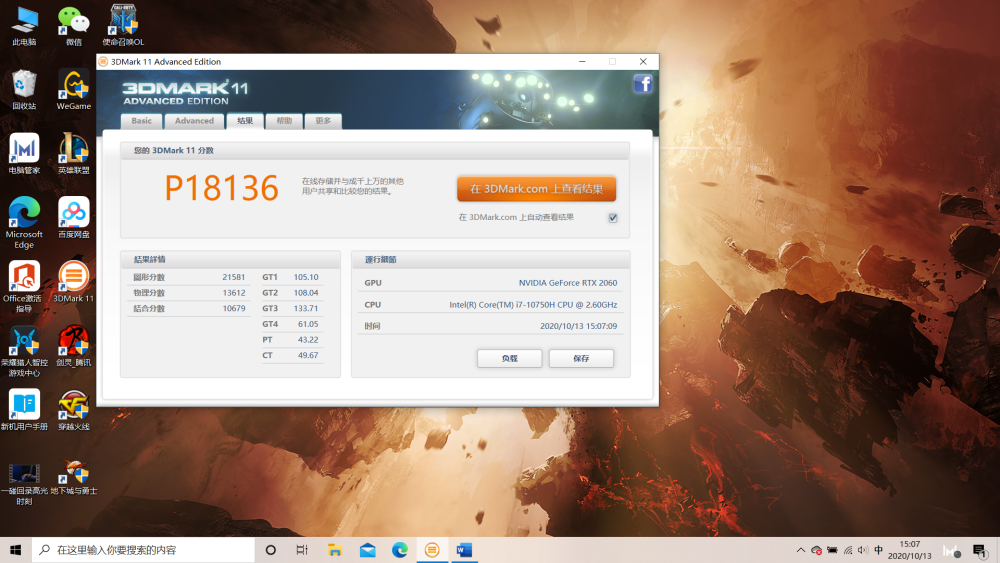The height and width of the screenshot is (563, 1000).
Task: Open the notification action center icon
Action: point(980,550)
